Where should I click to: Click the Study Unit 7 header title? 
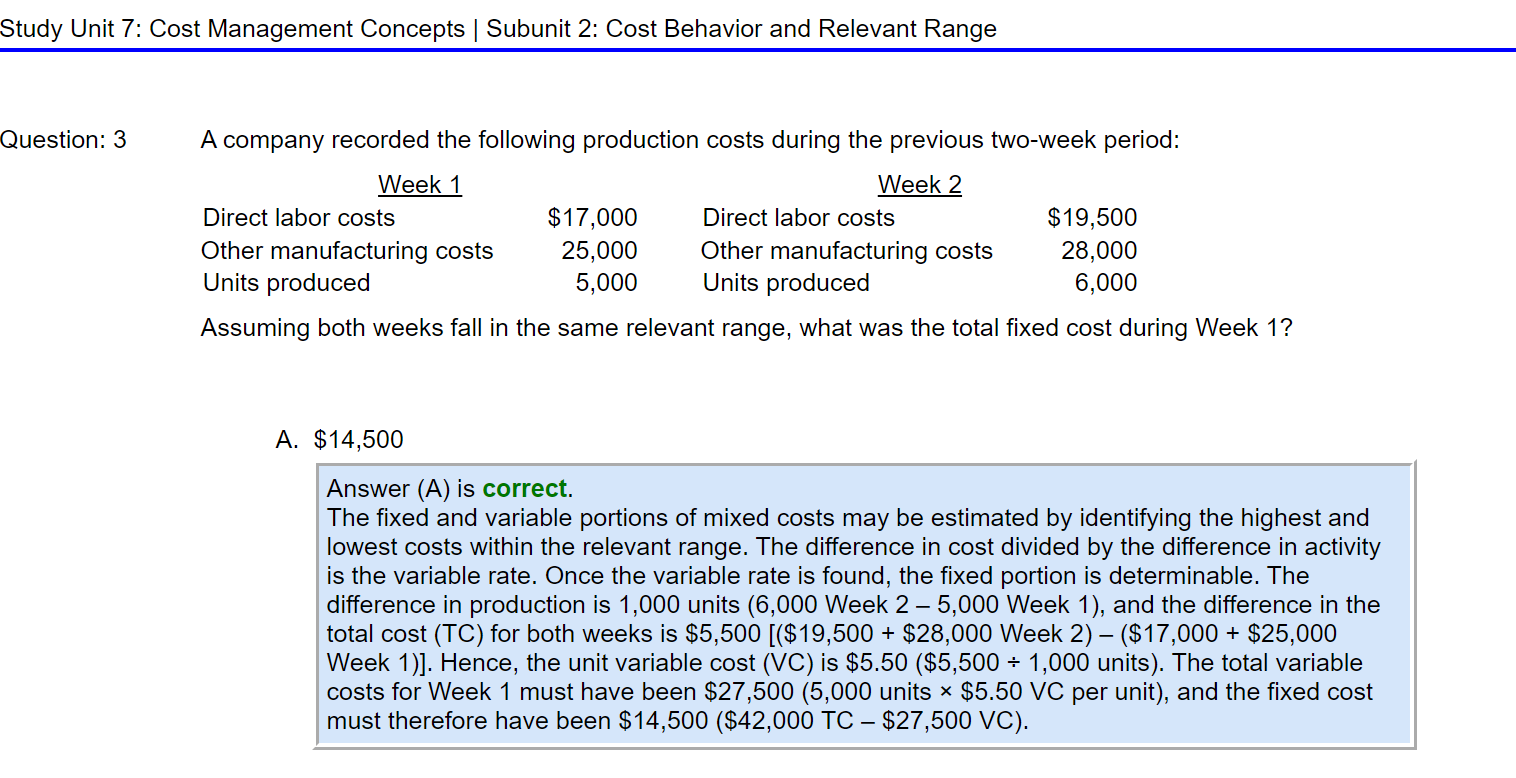click(232, 29)
